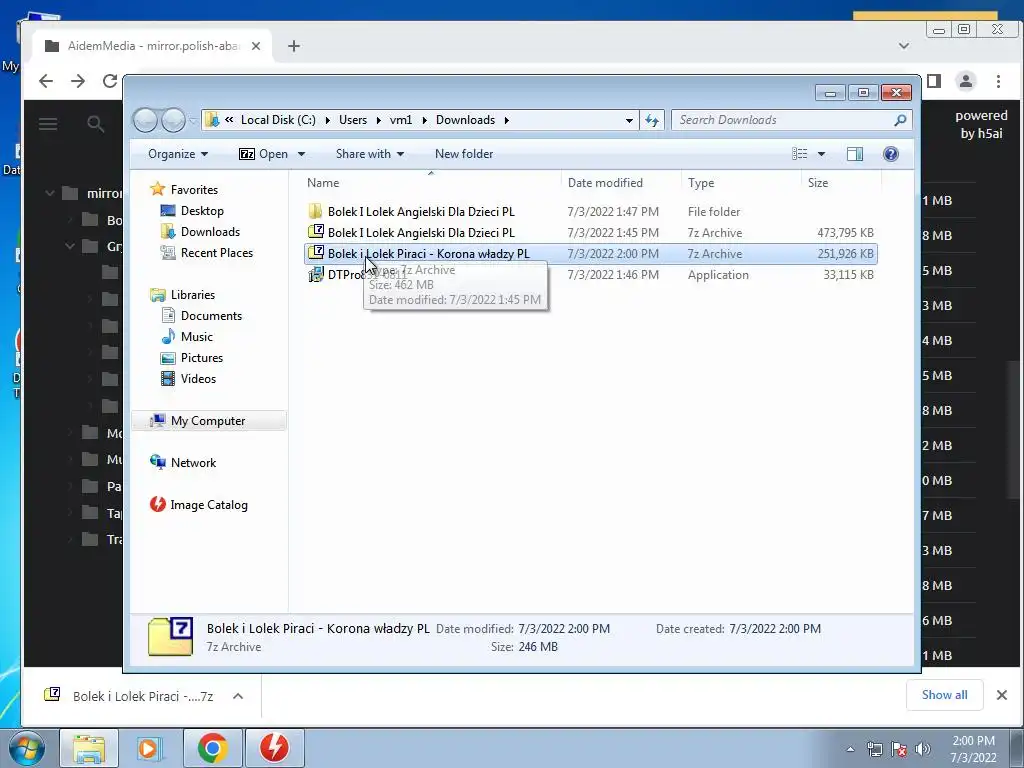
Task: Open the Windows Start menu
Action: [x=27, y=749]
